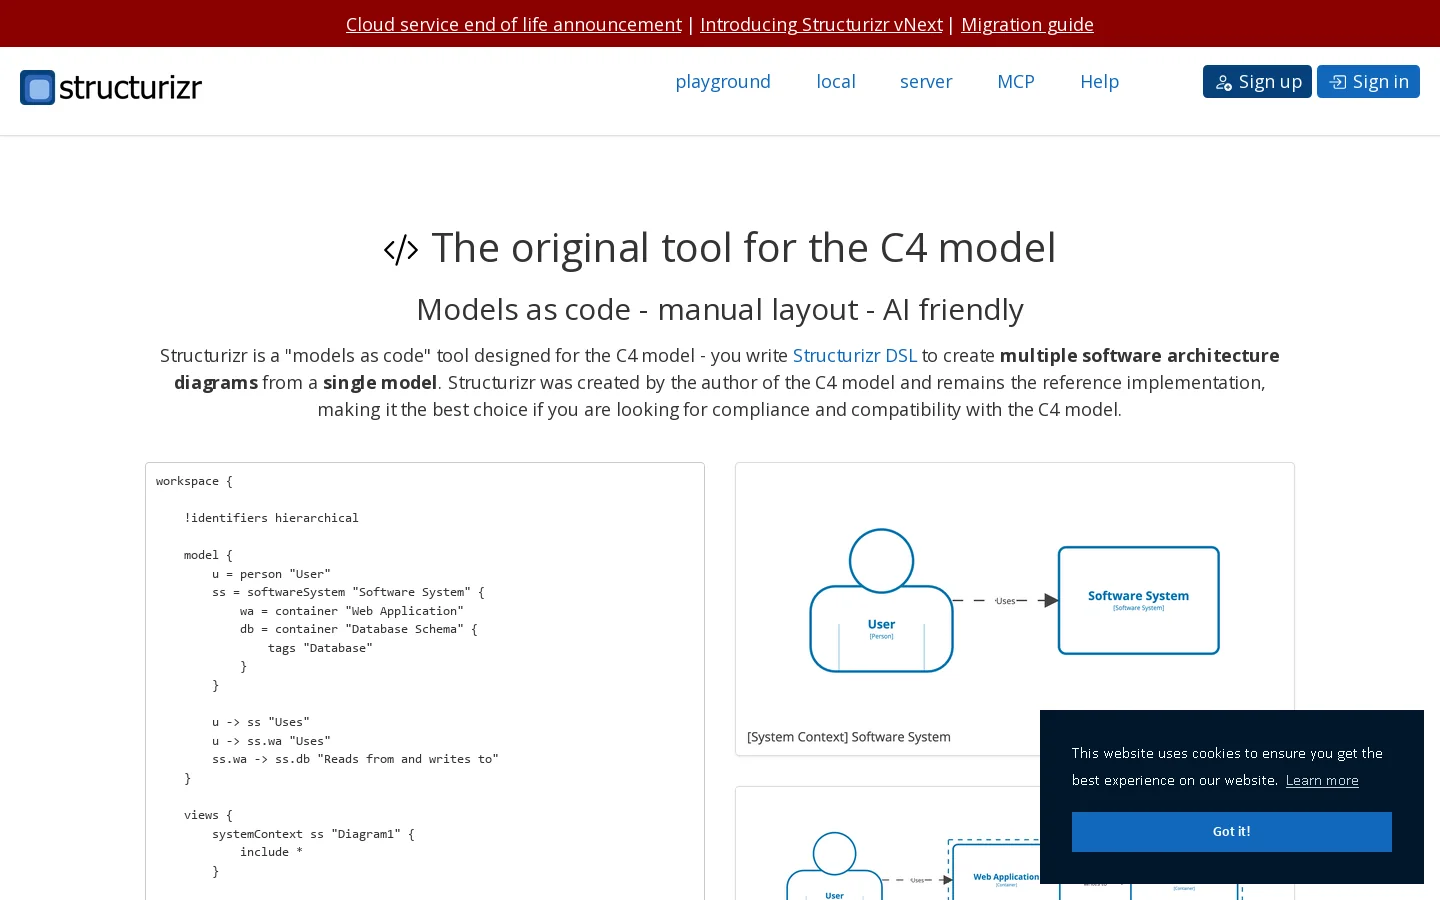Viewport: 1440px width, 900px height.
Task: Click the Sign up button
Action: (1257, 82)
